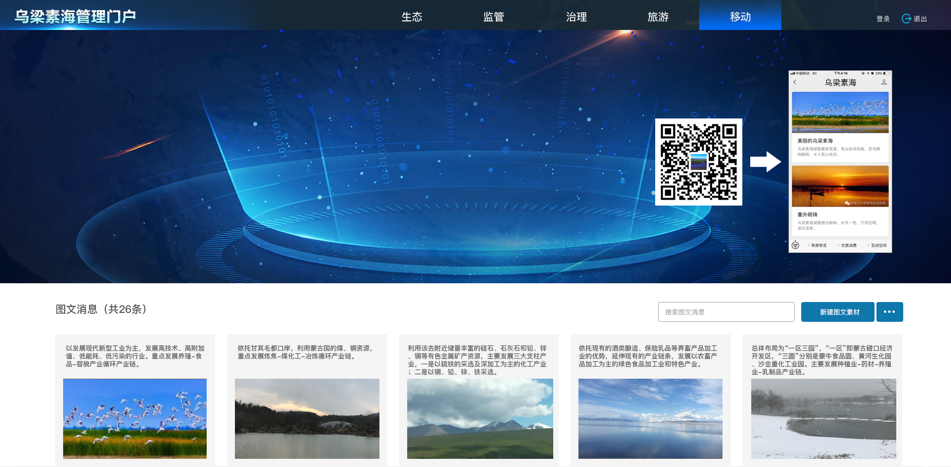Viewport: 951px width, 467px height.
Task: Click the logout (退出) icon
Action: [906, 19]
